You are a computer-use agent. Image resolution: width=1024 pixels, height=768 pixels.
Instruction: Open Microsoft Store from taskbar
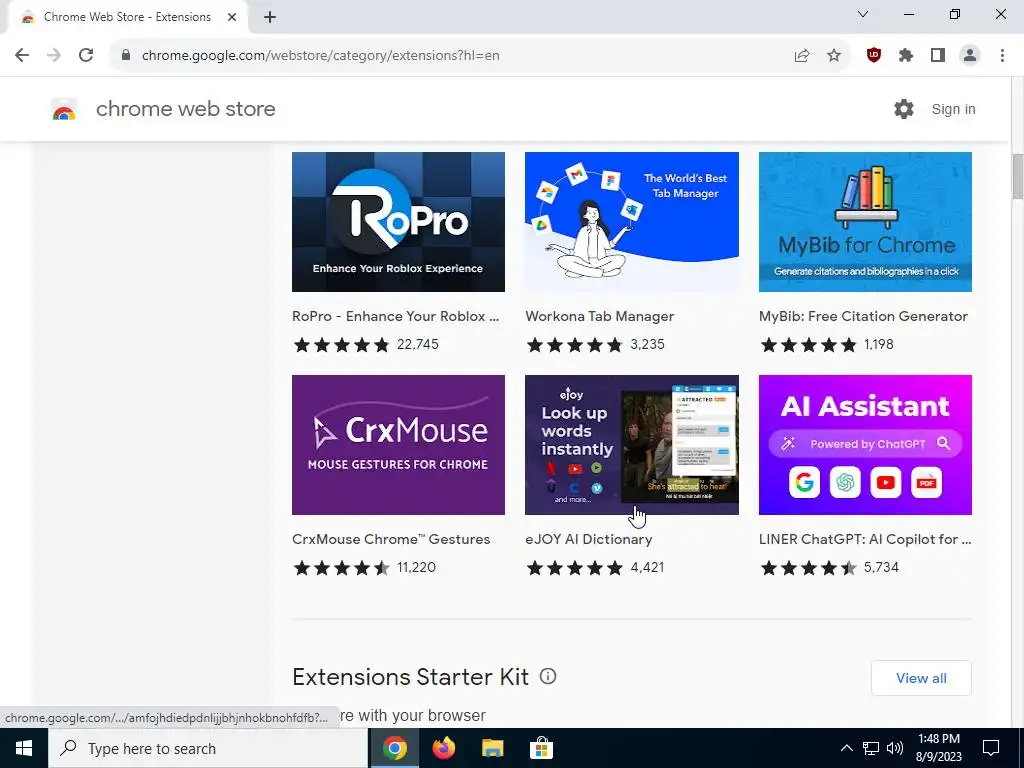pyautogui.click(x=541, y=748)
